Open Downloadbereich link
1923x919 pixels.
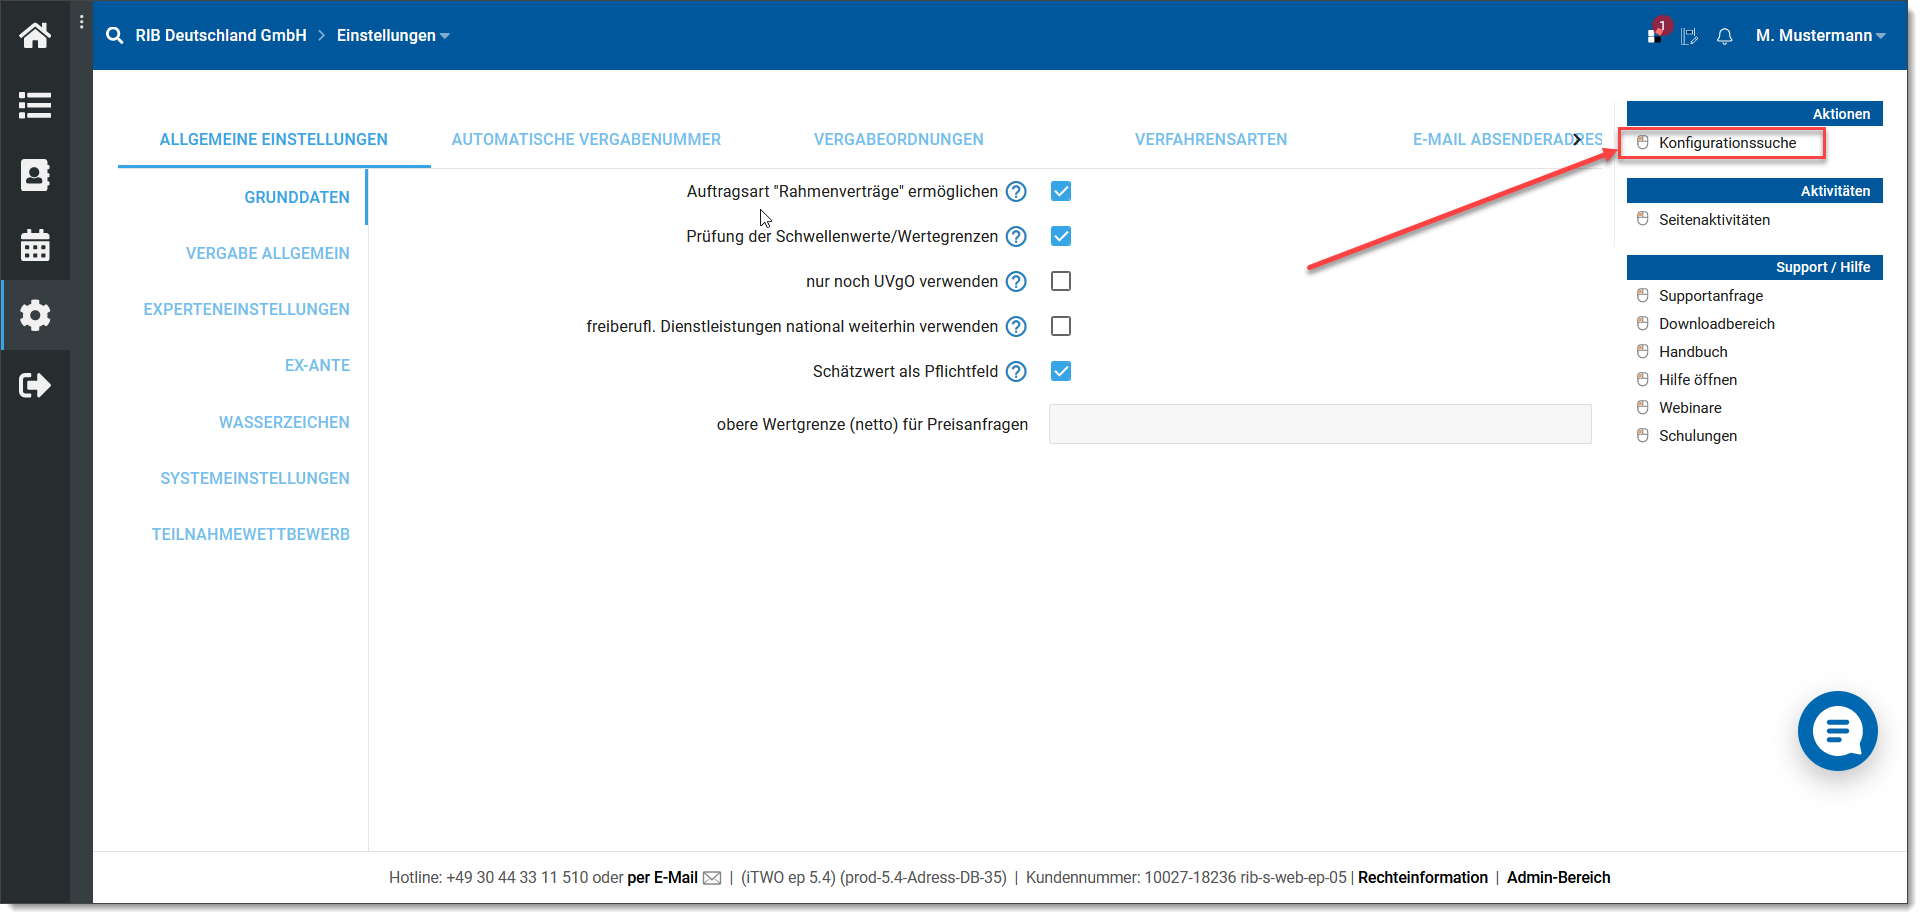[x=1717, y=324]
